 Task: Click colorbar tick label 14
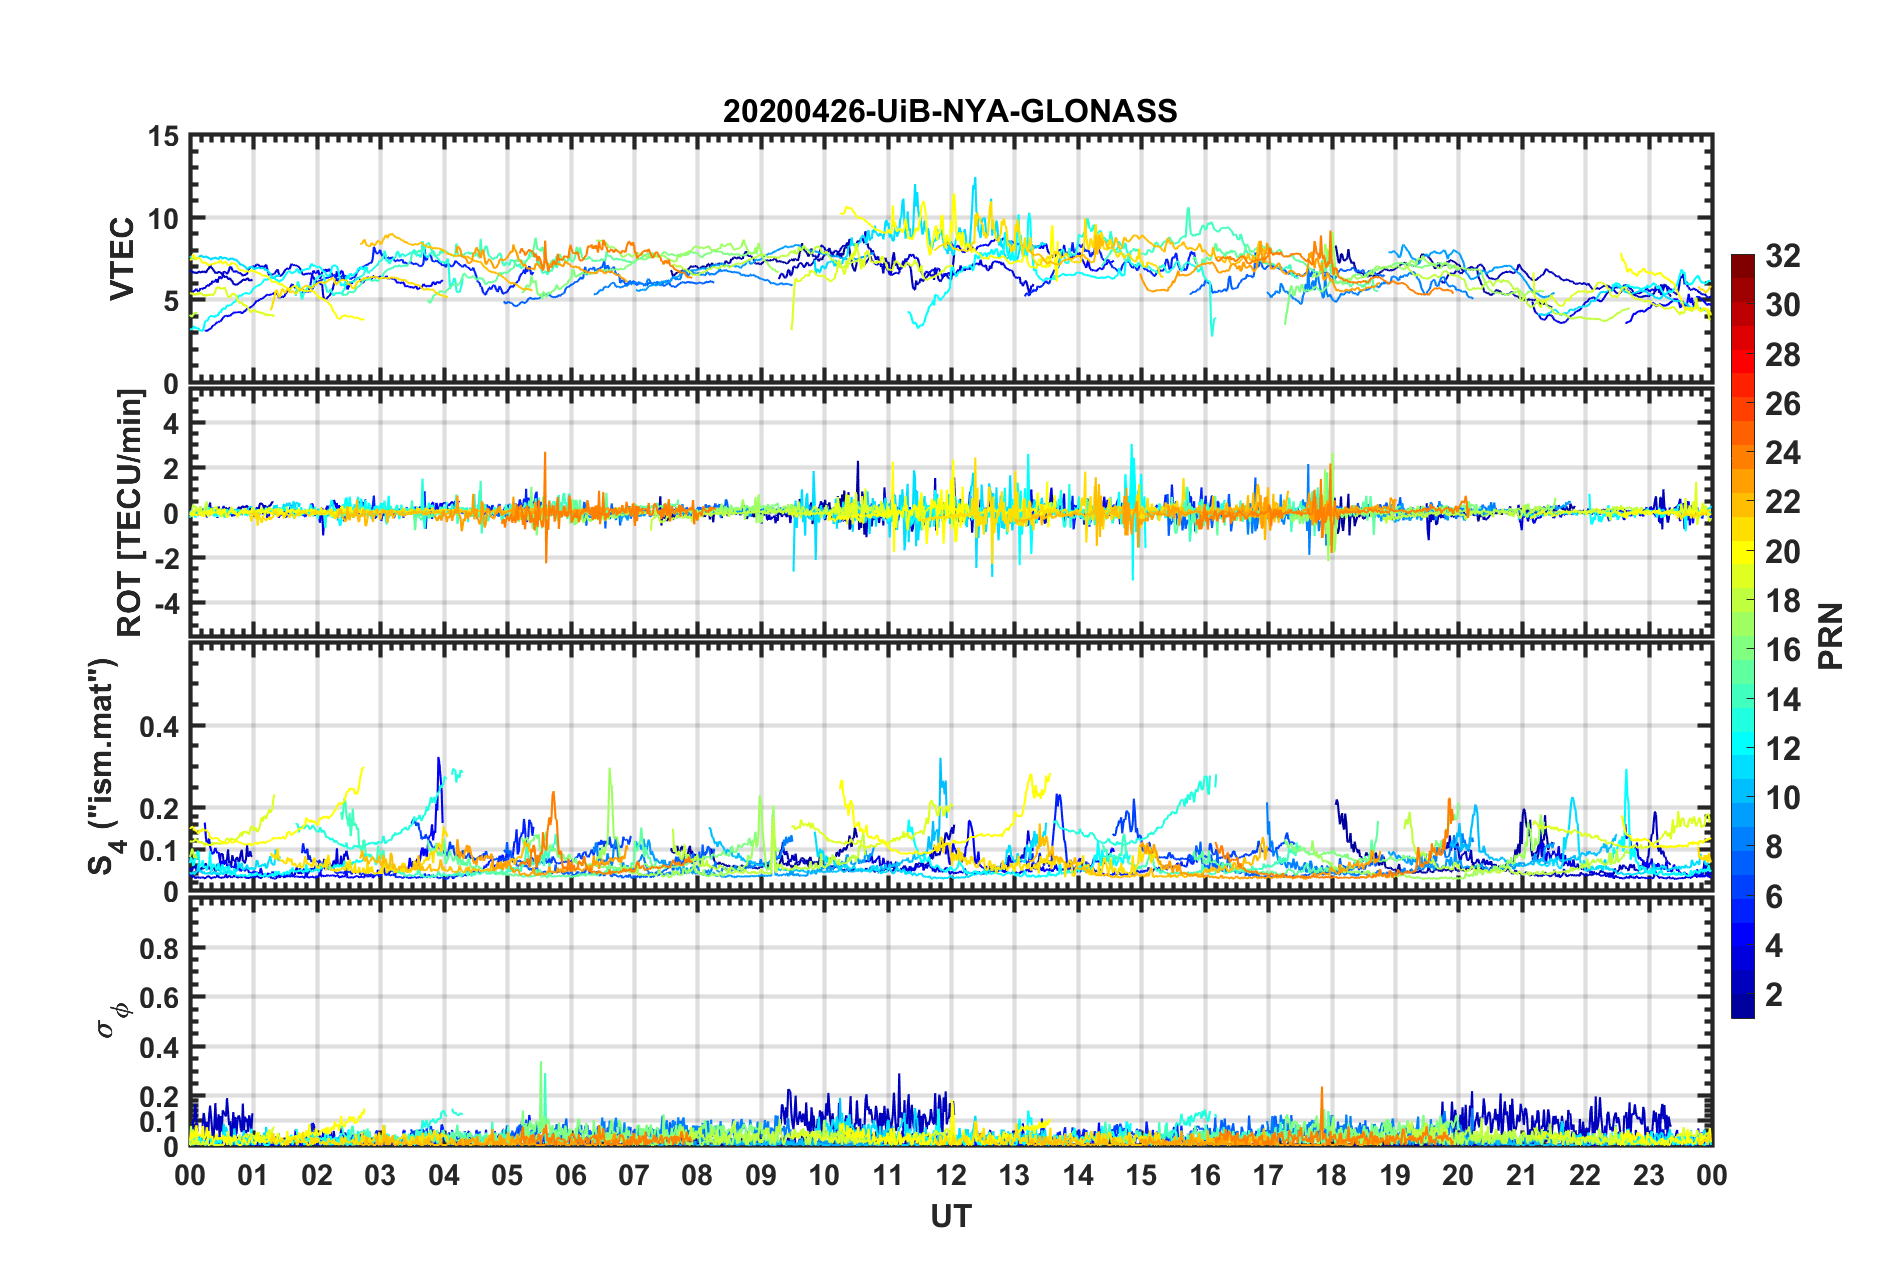(1783, 700)
